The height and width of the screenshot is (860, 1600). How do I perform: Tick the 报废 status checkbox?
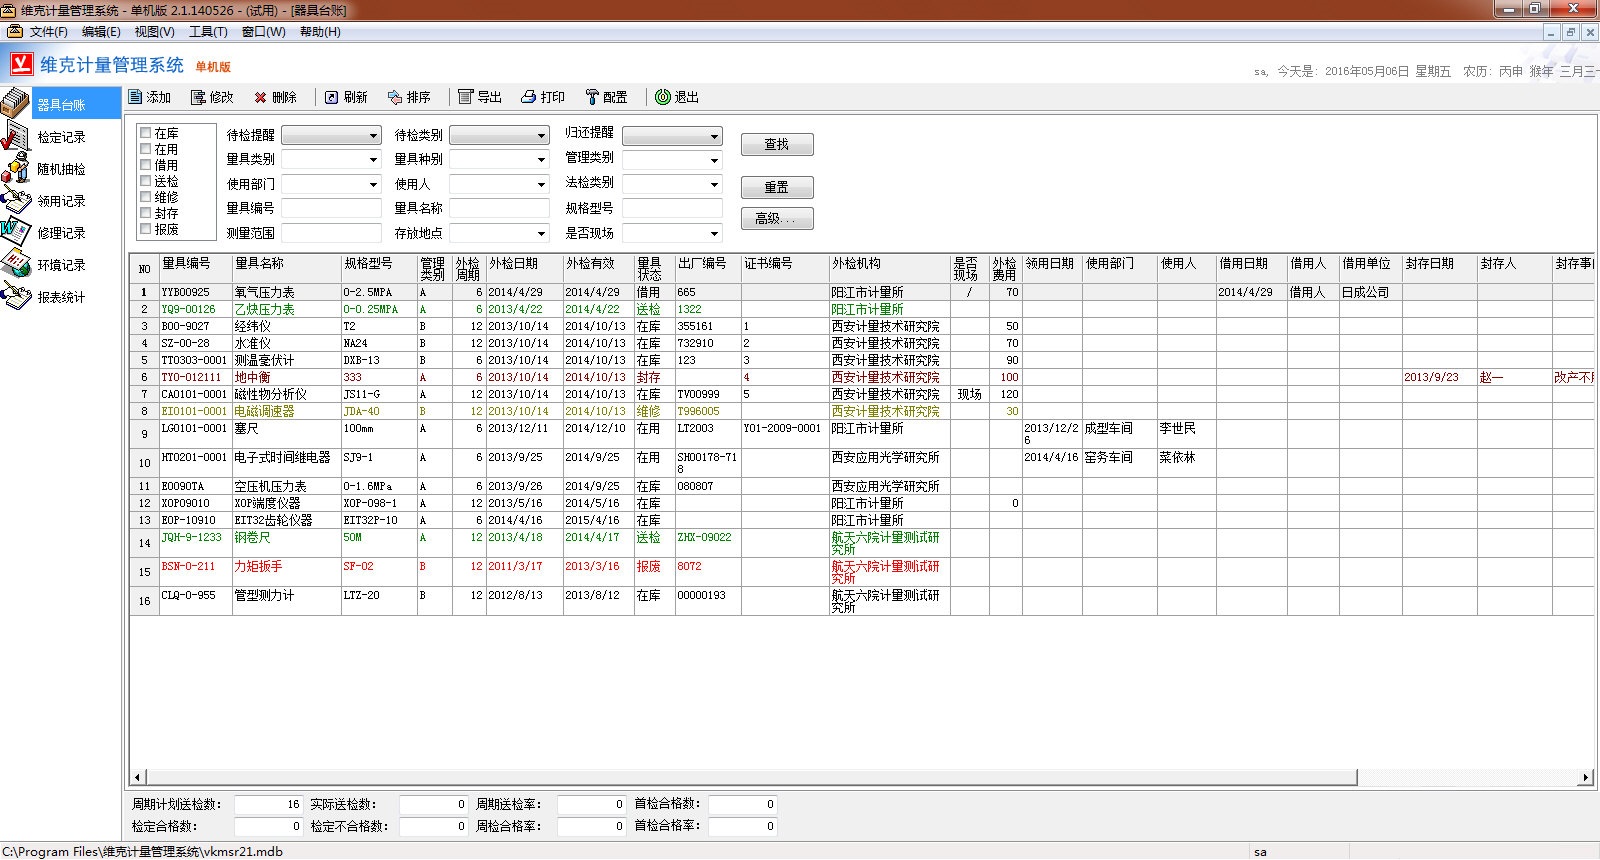click(146, 229)
